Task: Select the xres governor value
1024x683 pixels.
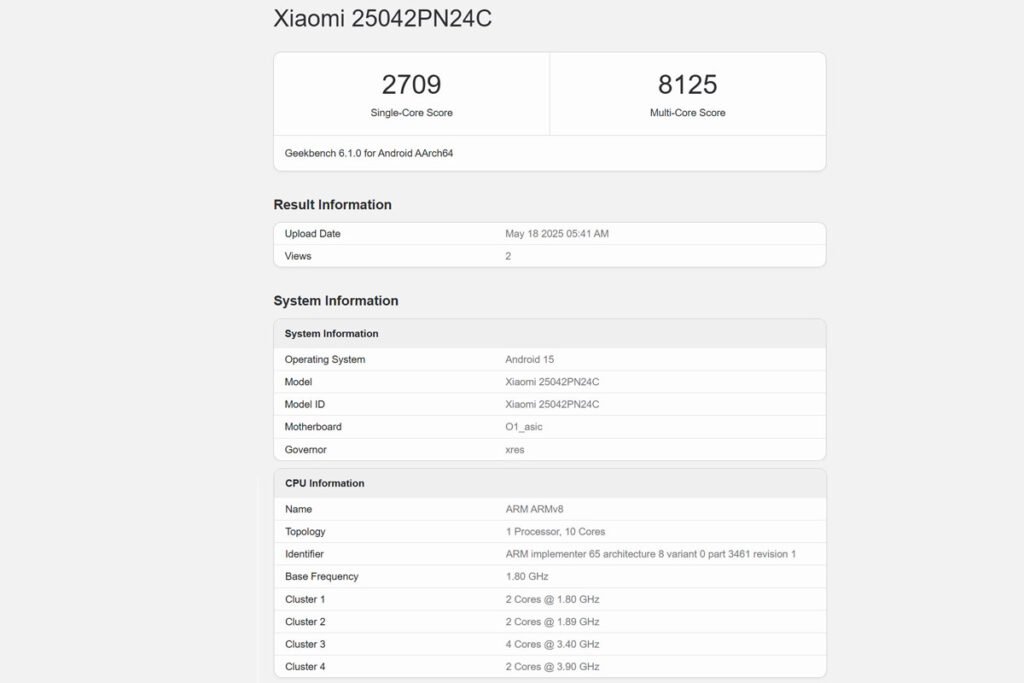Action: pos(515,450)
